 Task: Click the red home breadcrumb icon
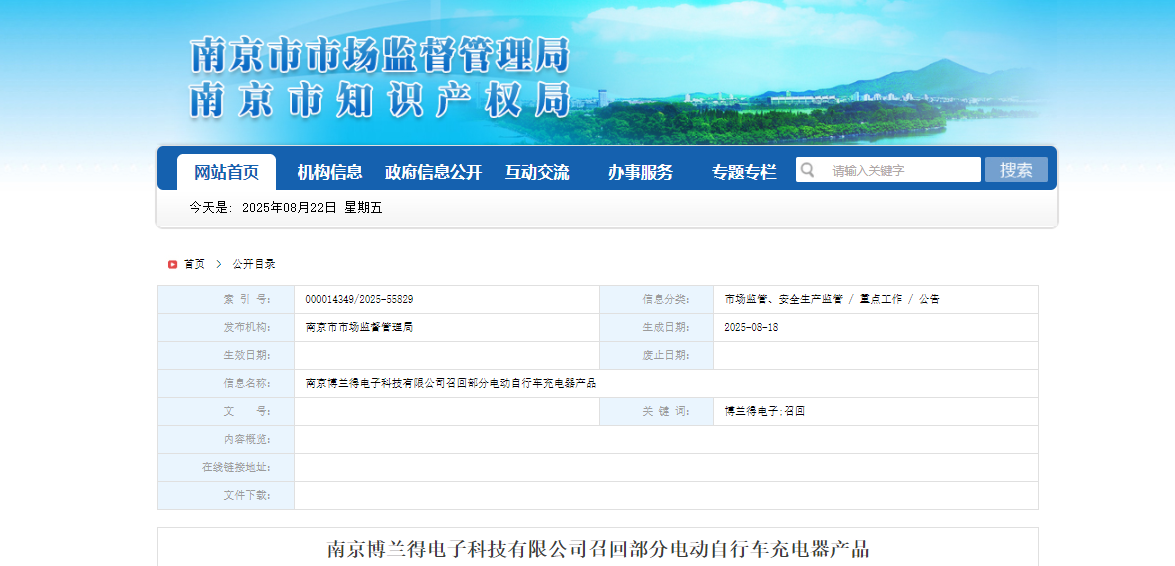pos(172,264)
